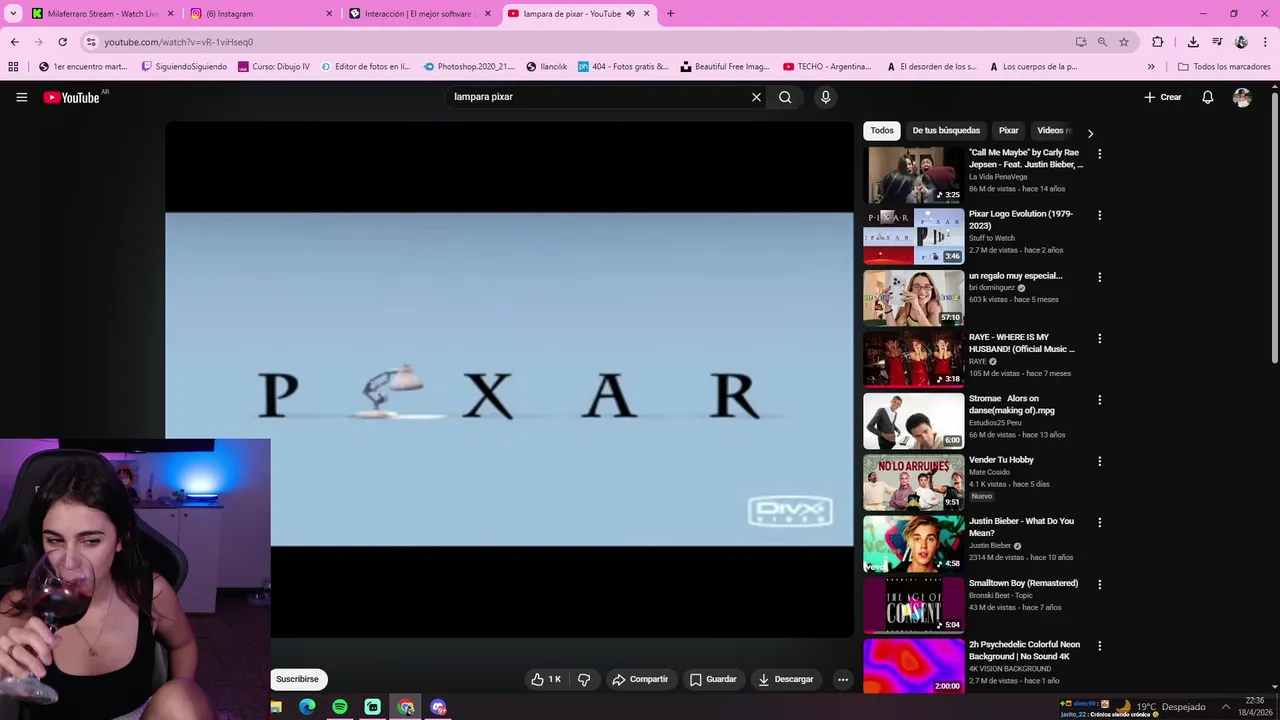This screenshot has width=1280, height=720.
Task: Open Chrome downloads panel
Action: pyautogui.click(x=1193, y=42)
